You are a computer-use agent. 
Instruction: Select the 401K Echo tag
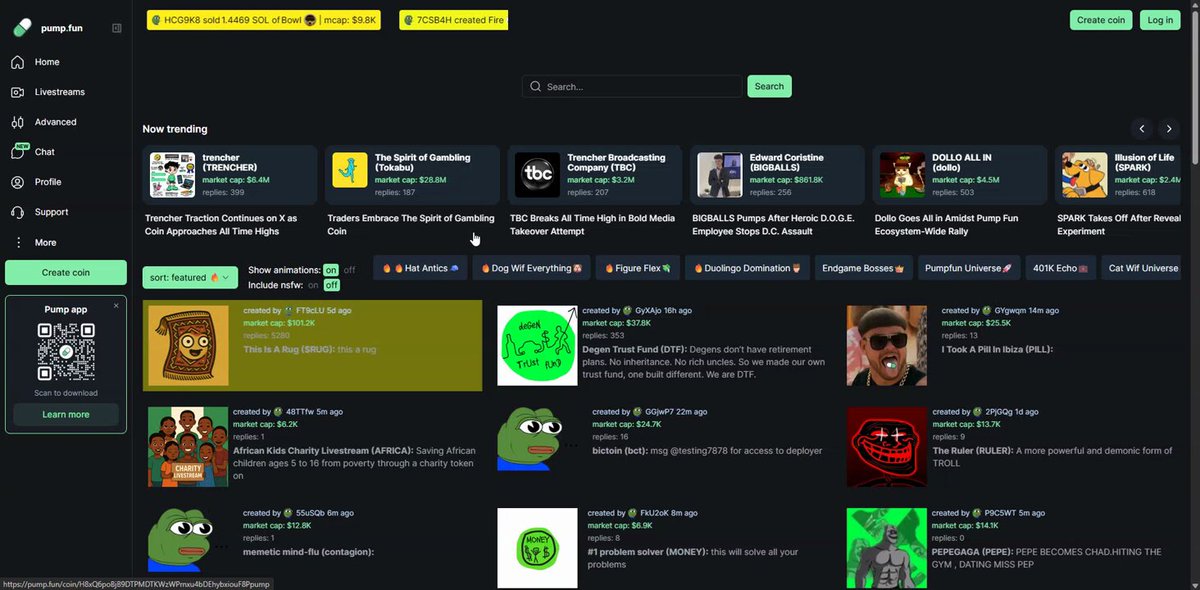[1063, 268]
